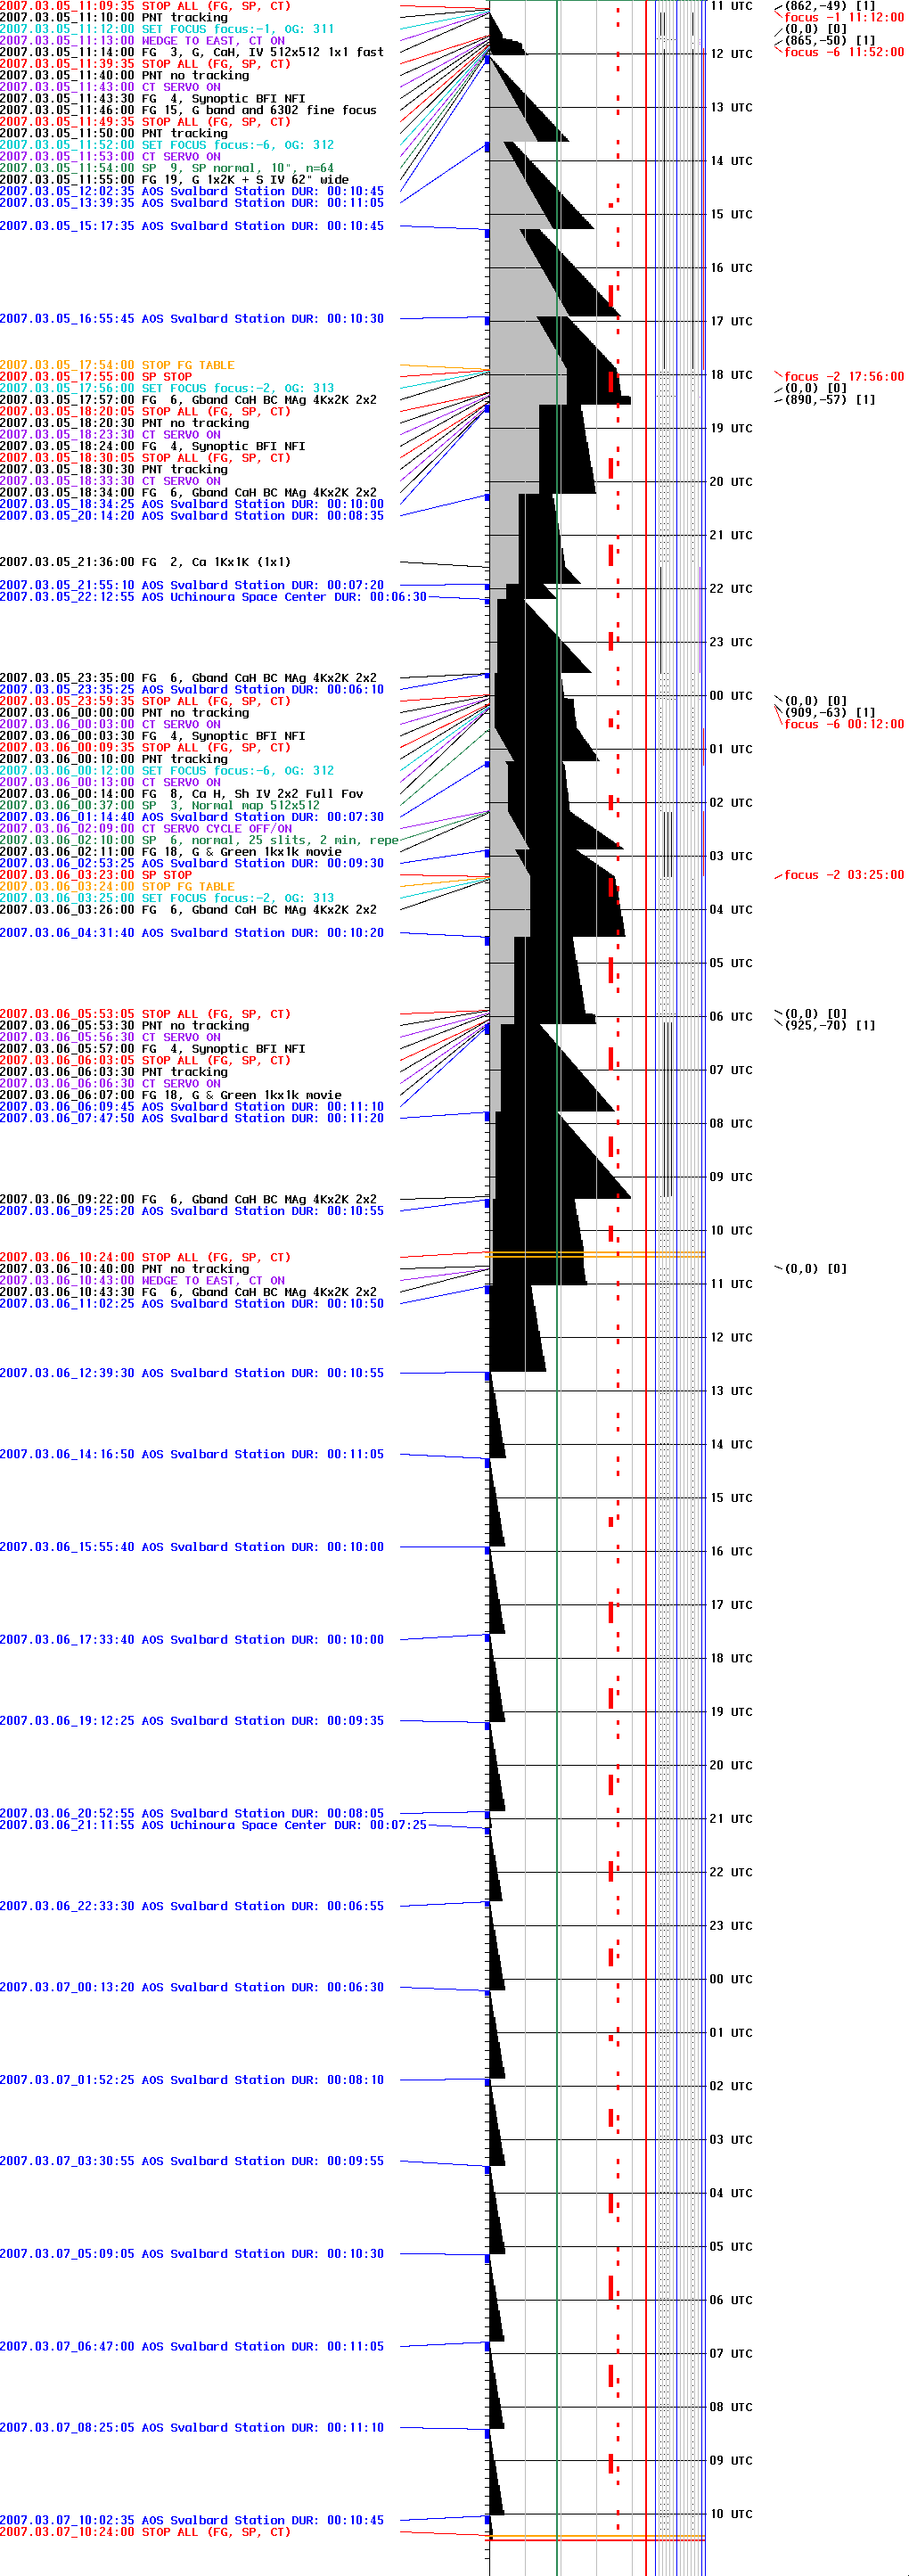
Task: Select Uchinoura Space Center DUR 00:06:30 pass
Action: [x=213, y=597]
